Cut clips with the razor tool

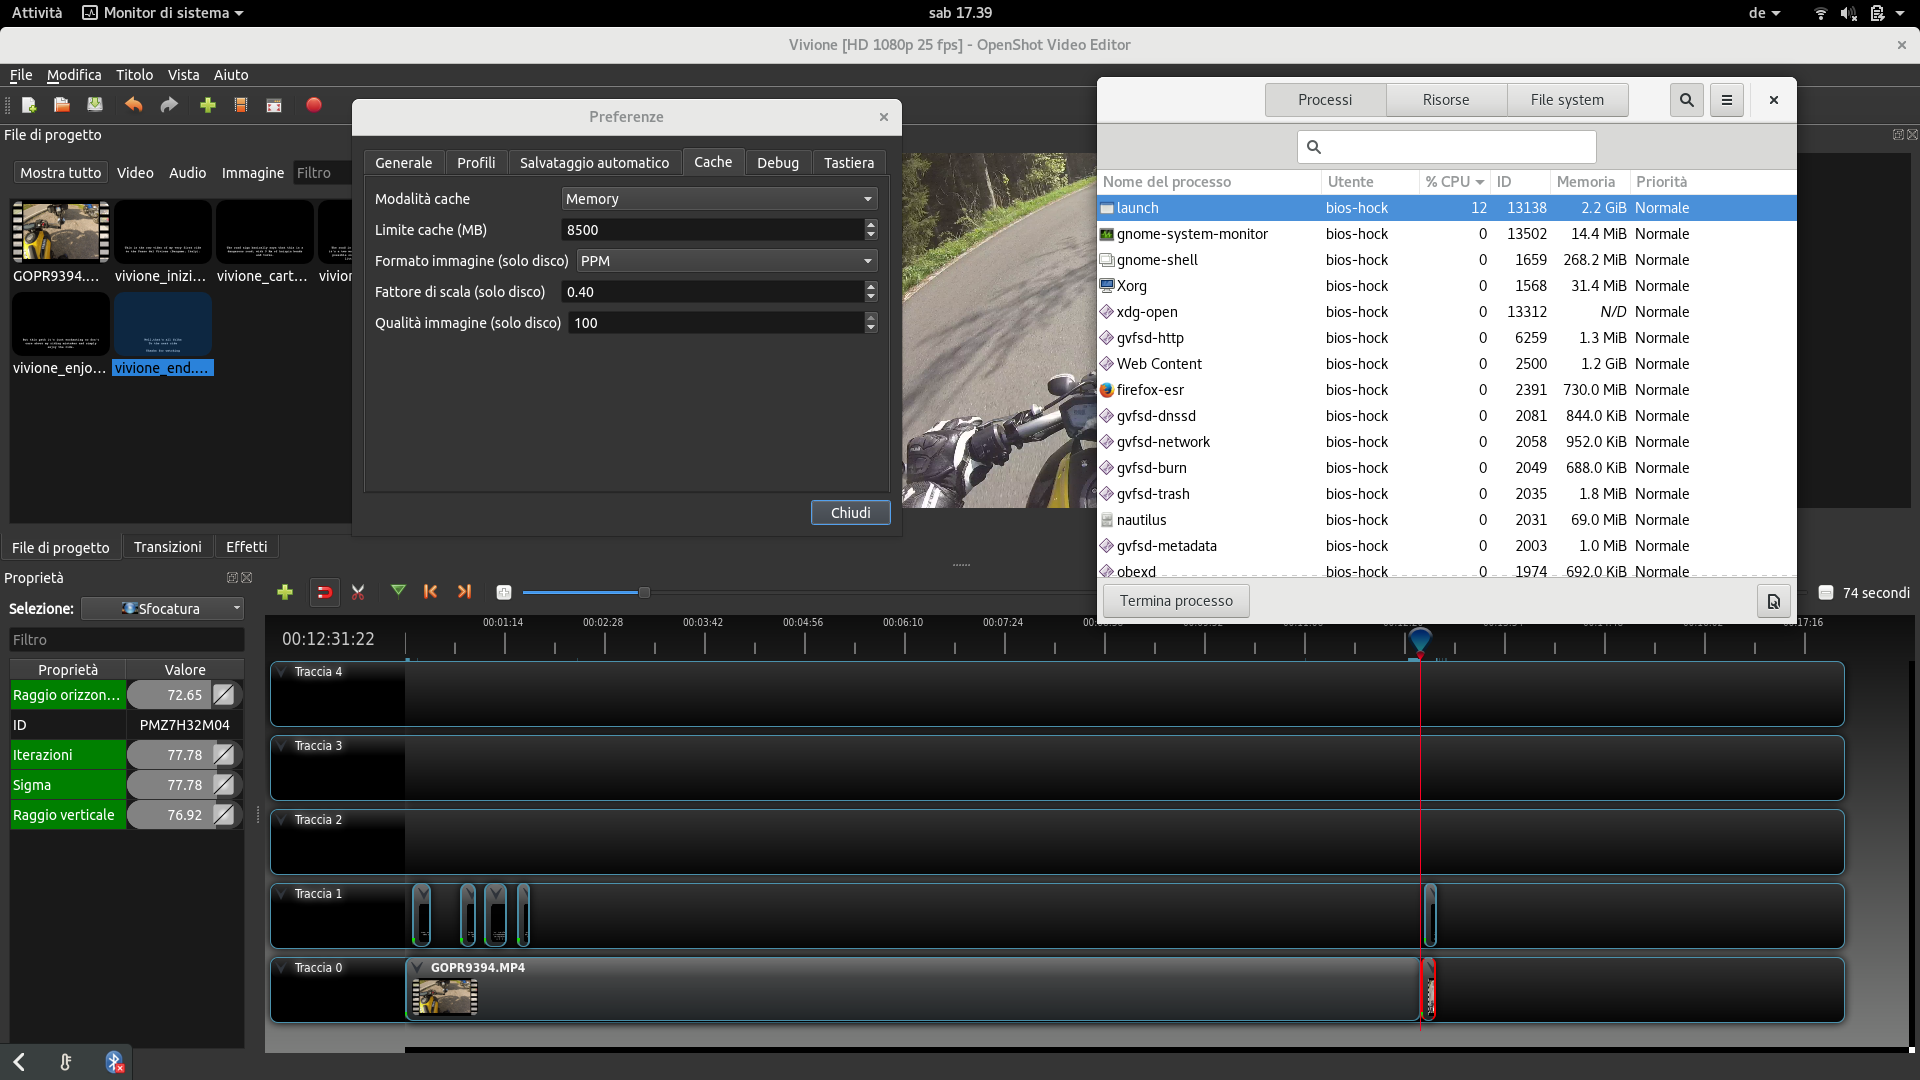click(x=358, y=592)
